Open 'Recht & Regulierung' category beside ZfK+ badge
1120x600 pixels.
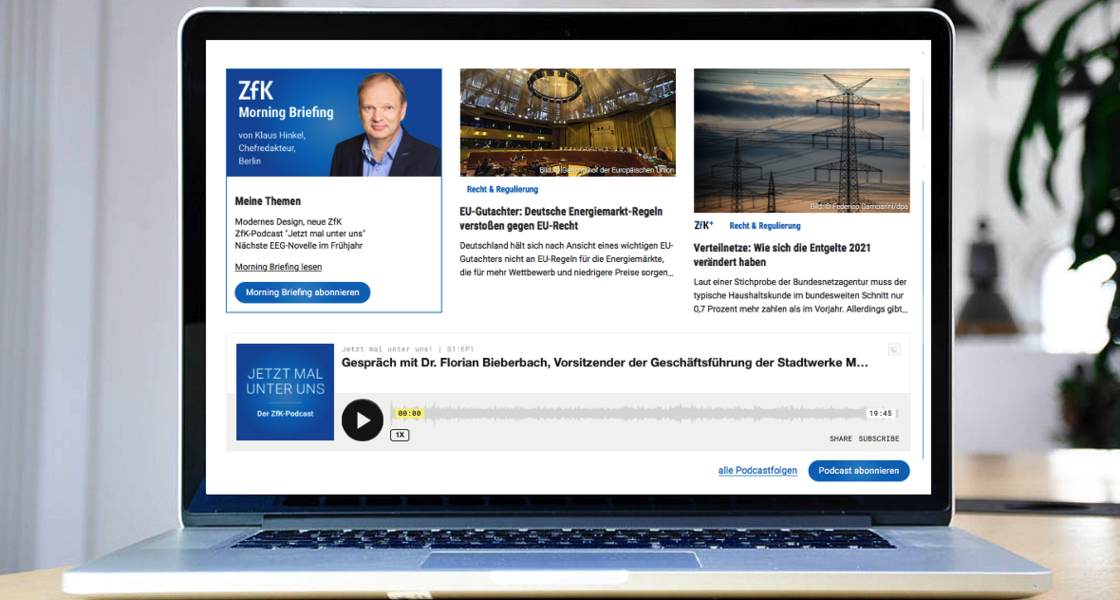pyautogui.click(x=764, y=226)
